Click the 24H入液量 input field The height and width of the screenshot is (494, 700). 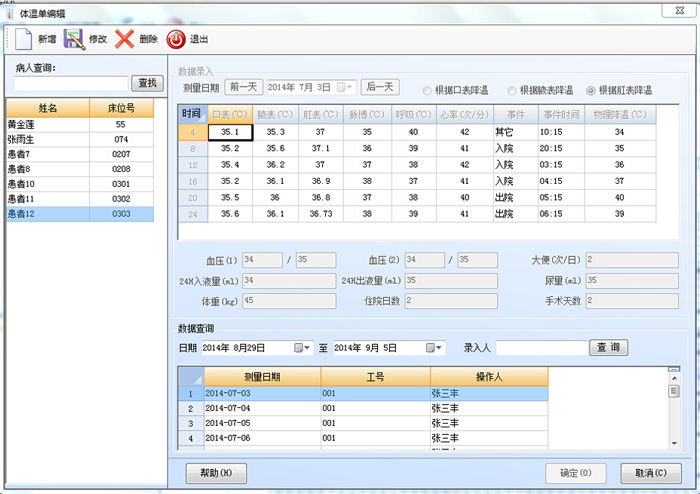click(x=289, y=281)
